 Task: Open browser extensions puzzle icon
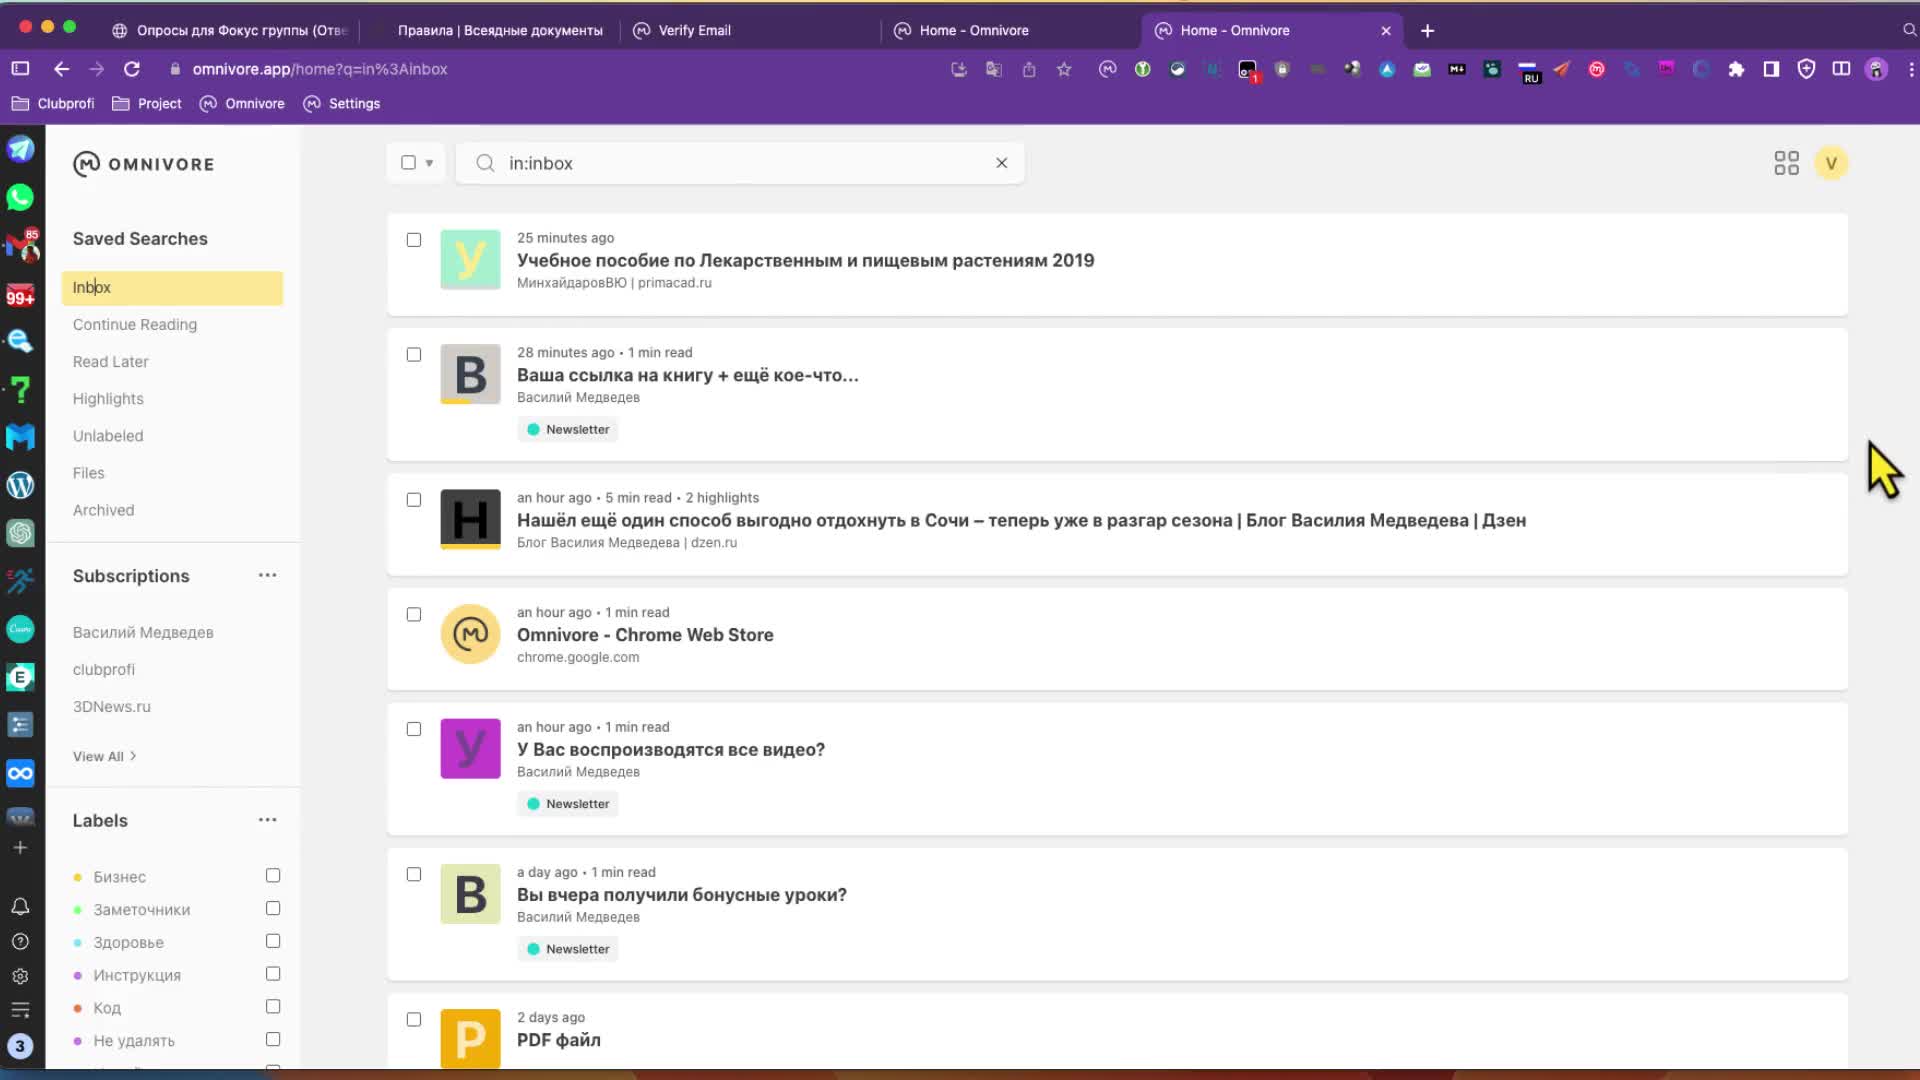1736,69
